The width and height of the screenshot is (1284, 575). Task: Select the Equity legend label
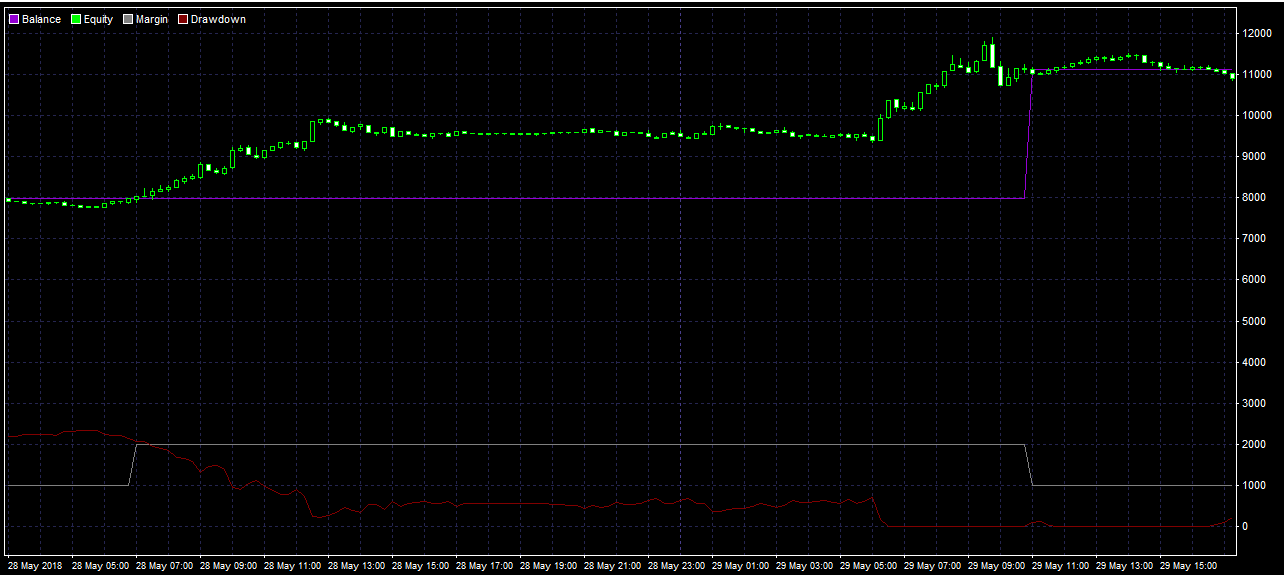pyautogui.click(x=98, y=19)
